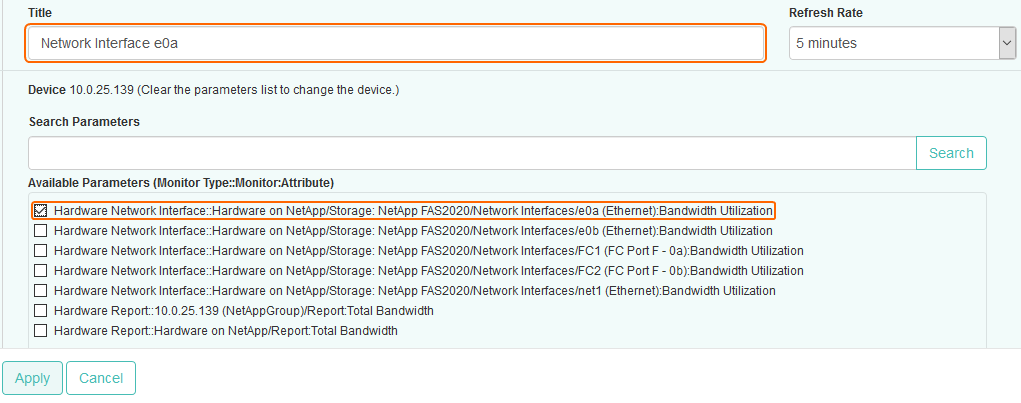Click inside the Search Parameters text box

click(471, 153)
